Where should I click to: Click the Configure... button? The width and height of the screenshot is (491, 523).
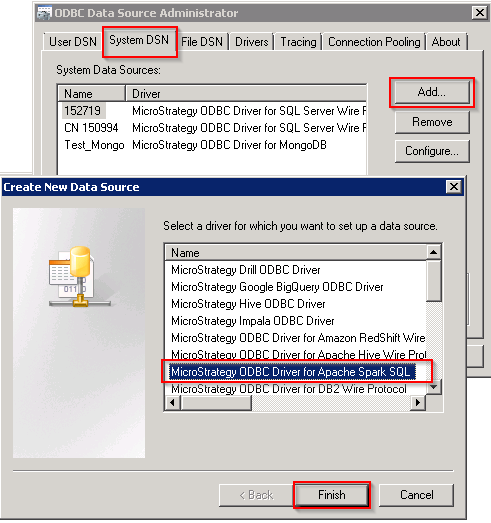[x=432, y=151]
